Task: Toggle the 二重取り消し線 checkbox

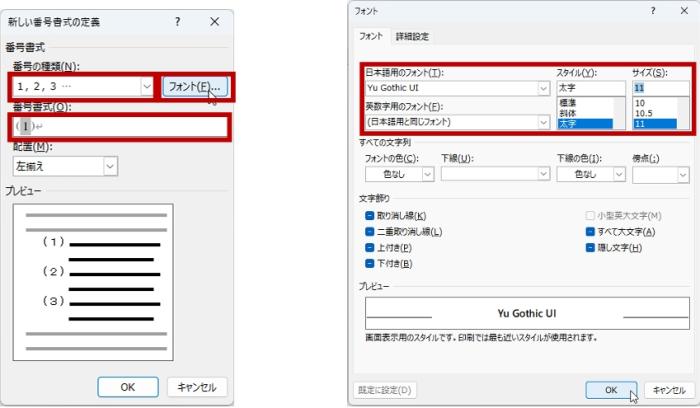Action: [371, 231]
